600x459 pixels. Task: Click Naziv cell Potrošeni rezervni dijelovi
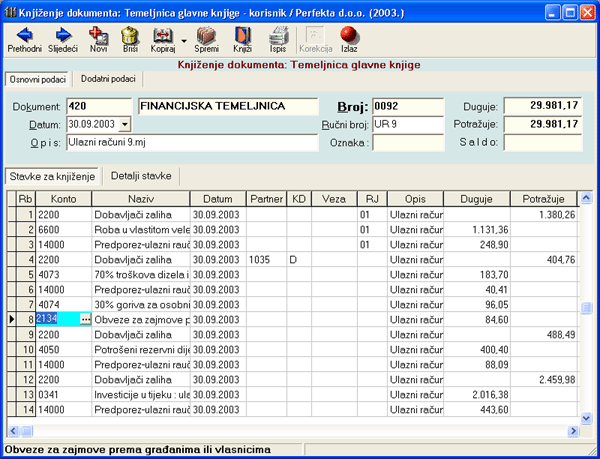(x=141, y=350)
